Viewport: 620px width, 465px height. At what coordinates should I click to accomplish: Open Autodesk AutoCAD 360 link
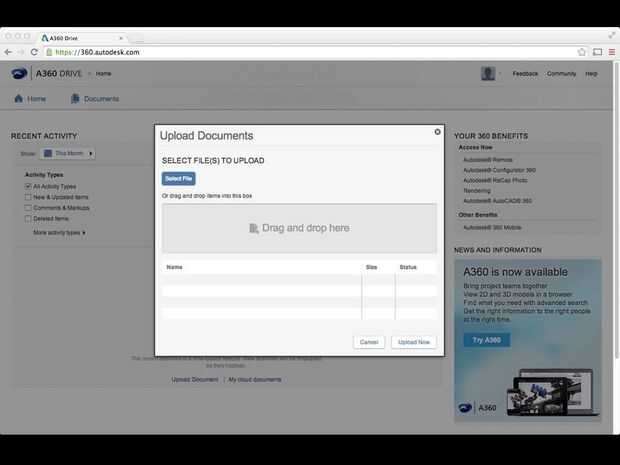pos(497,201)
